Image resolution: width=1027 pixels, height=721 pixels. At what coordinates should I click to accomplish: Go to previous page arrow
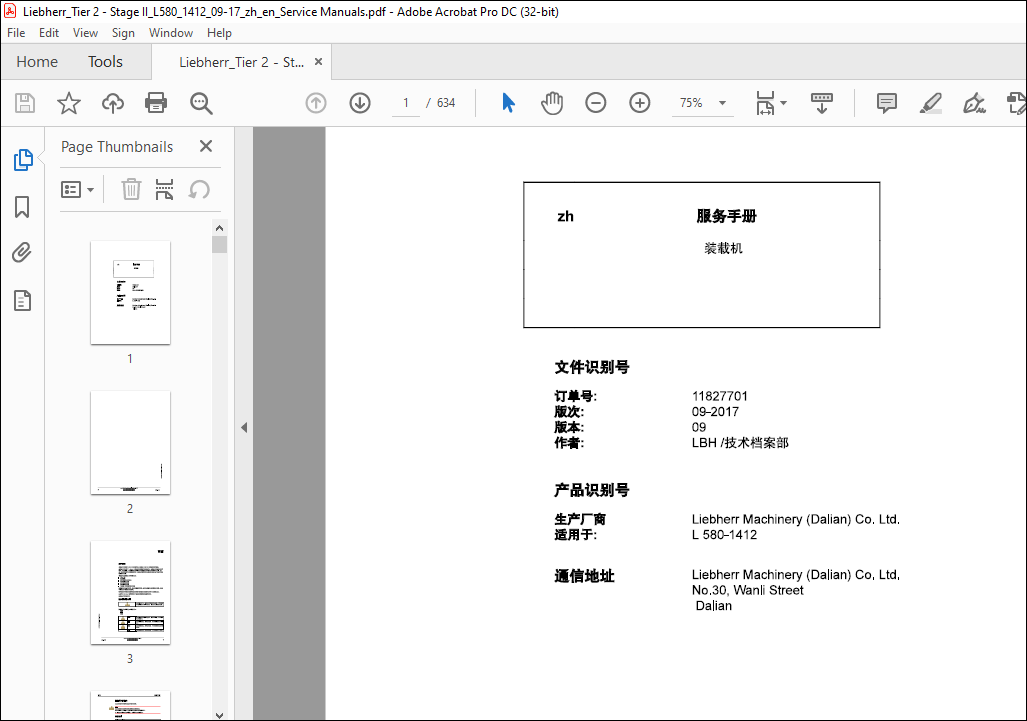316,103
